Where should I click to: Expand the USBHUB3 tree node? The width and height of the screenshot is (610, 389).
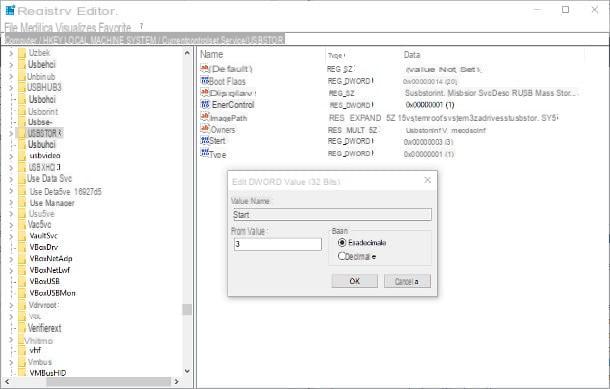click(11, 88)
